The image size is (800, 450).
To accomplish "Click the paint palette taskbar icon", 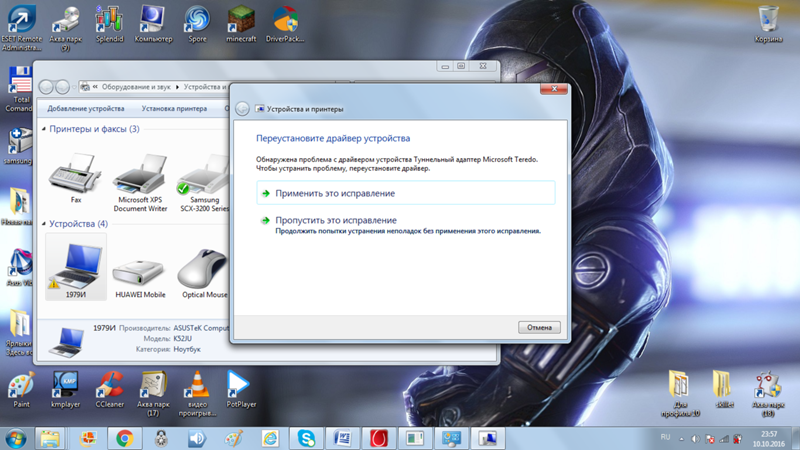I will tap(234, 438).
